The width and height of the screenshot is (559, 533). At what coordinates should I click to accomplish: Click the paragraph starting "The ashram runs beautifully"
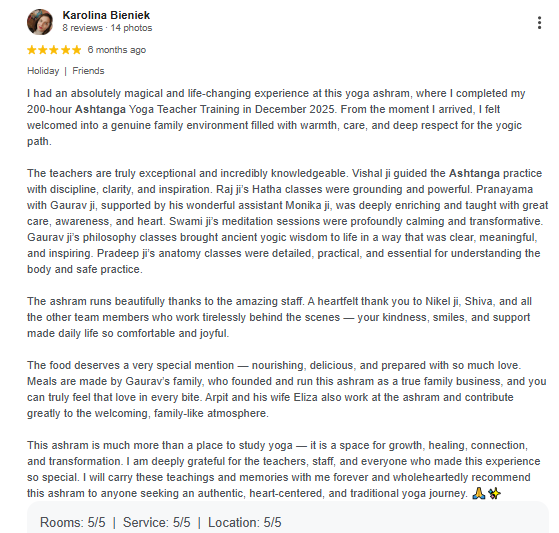click(x=279, y=317)
